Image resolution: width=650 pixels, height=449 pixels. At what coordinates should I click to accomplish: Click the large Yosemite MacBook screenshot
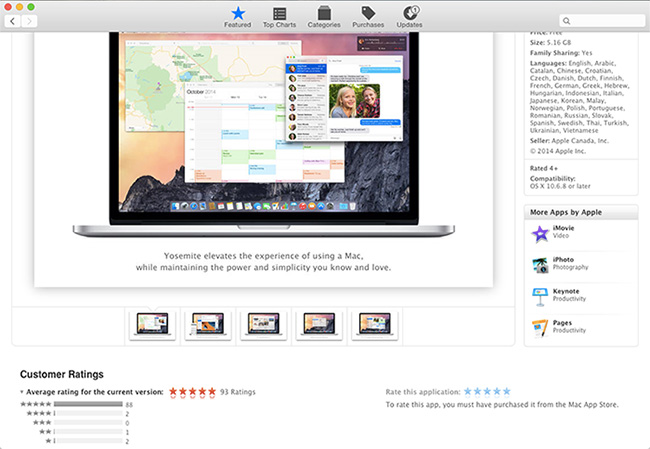tap(264, 133)
